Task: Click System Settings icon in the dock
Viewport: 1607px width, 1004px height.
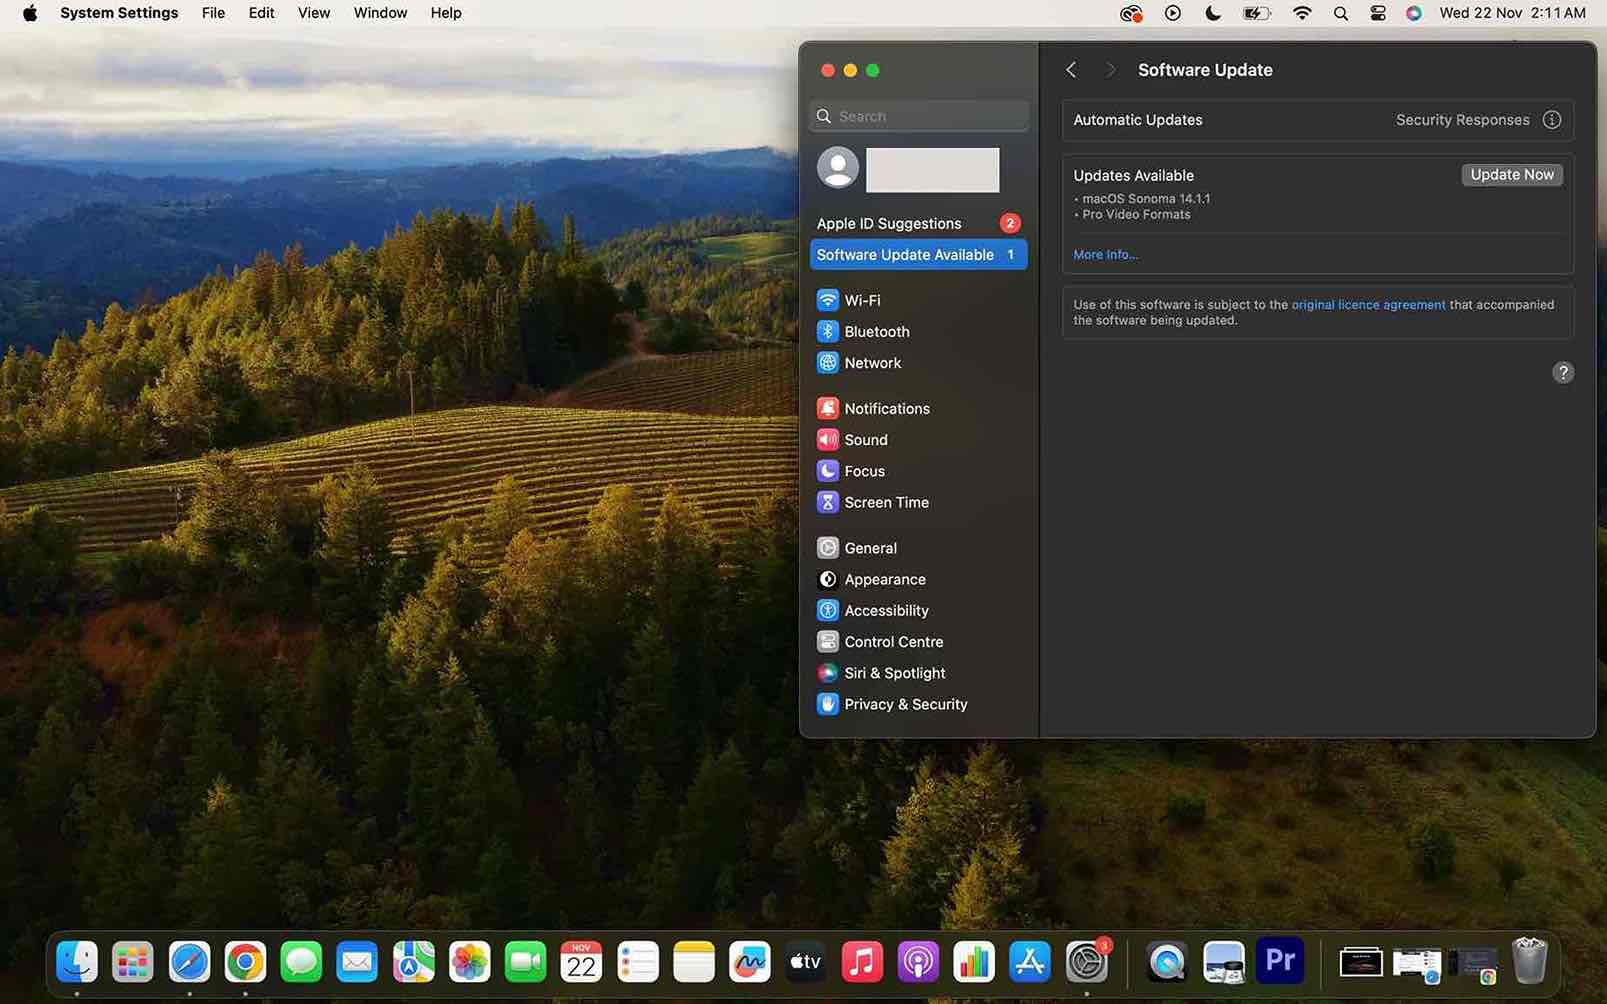Action: [x=1086, y=963]
